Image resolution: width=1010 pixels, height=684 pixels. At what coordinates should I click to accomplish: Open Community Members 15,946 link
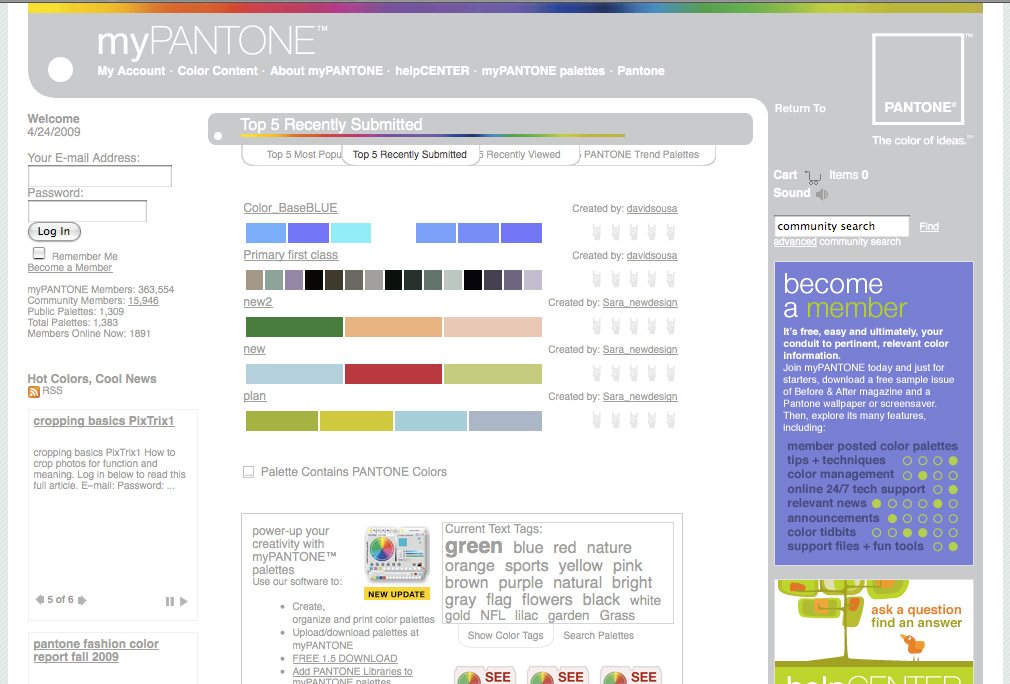[x=143, y=301]
